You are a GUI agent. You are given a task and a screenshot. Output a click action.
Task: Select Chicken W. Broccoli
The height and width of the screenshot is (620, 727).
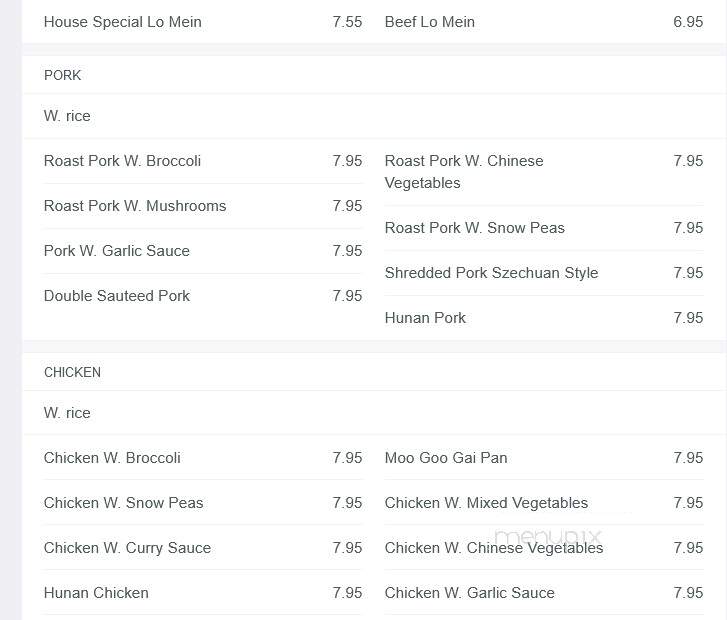coord(112,458)
